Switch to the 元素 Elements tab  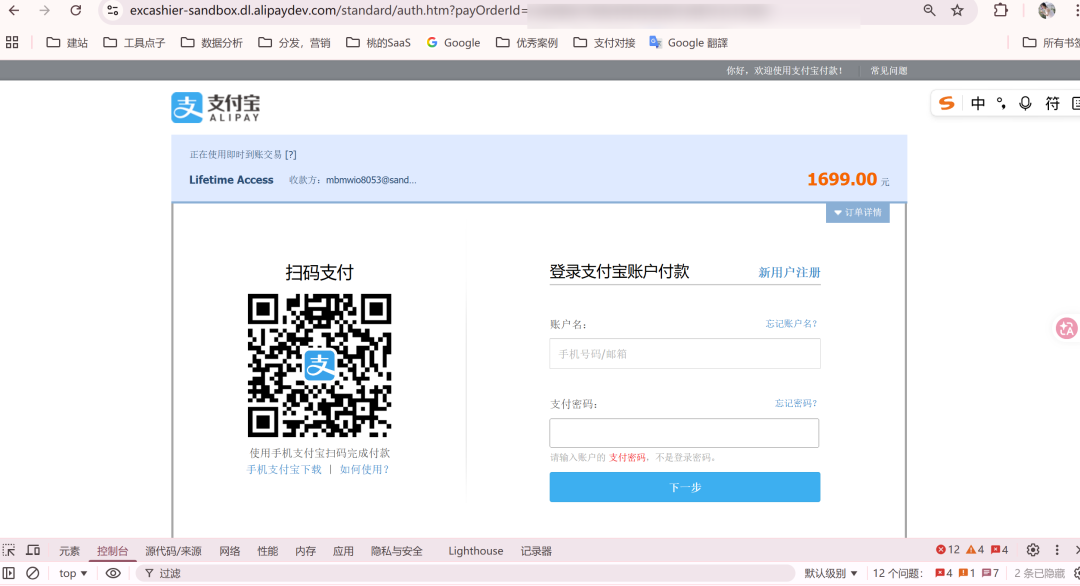point(68,550)
